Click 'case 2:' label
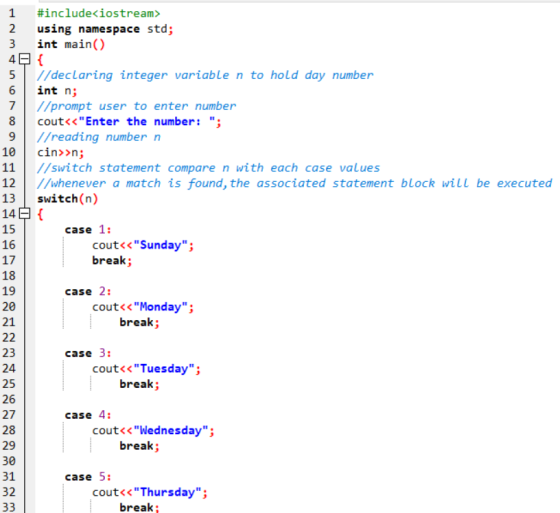Screen dimensions: 560x513 click(88, 291)
